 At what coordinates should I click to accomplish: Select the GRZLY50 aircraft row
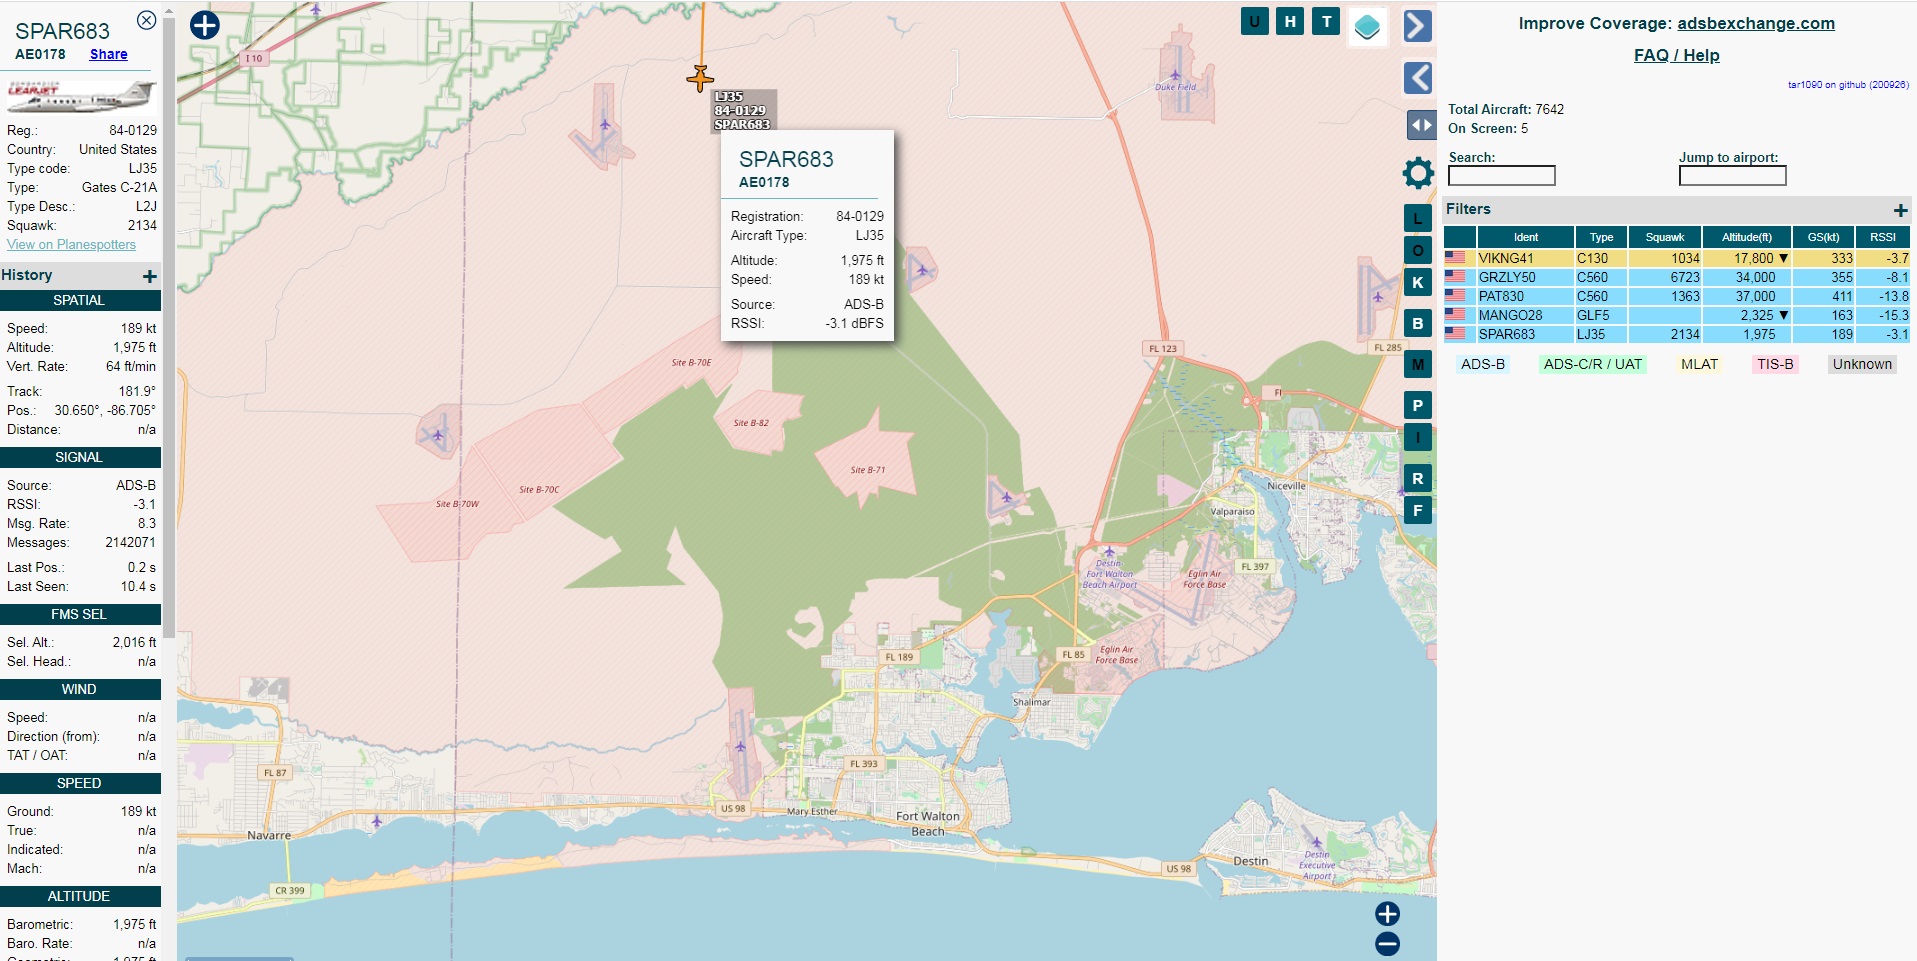point(1677,277)
